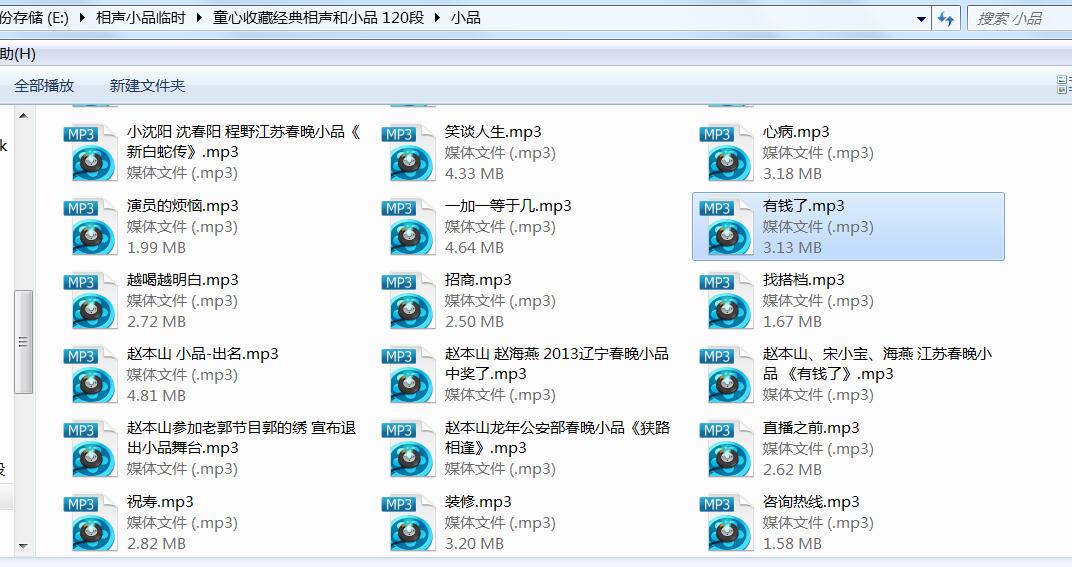This screenshot has height=567, width=1072.
Task: Click MP3 icon of 找搭档.mp3
Action: pyautogui.click(x=726, y=300)
